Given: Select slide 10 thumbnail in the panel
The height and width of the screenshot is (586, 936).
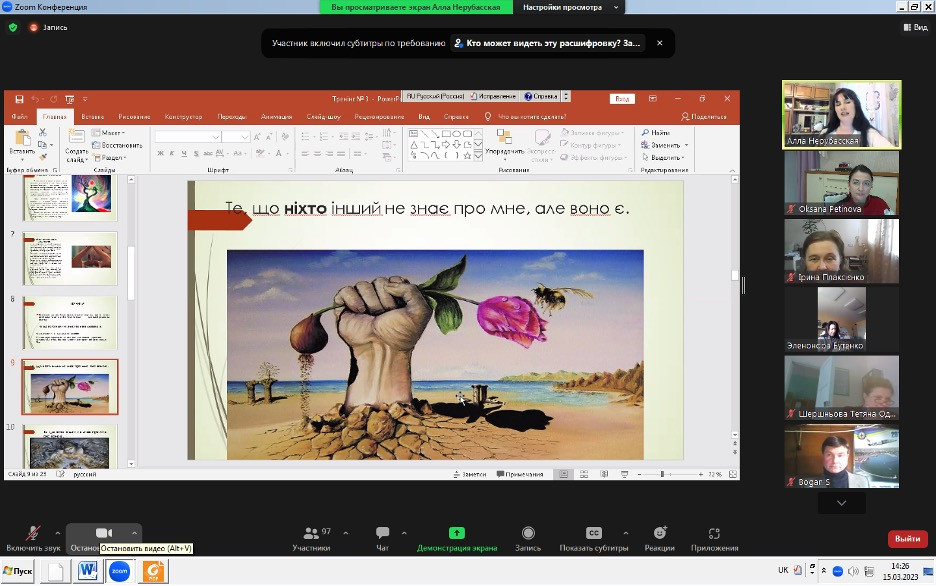Looking at the screenshot, I should [x=70, y=446].
